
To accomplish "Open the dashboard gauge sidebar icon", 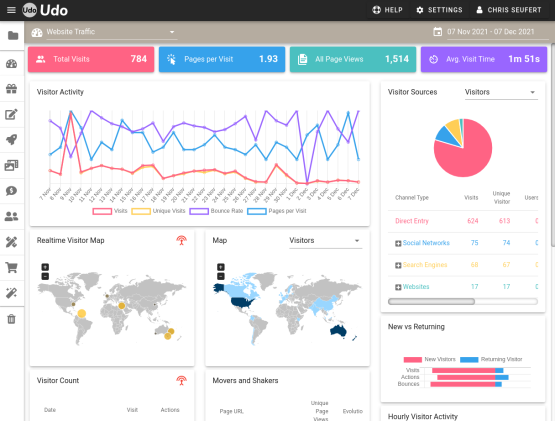I will 12,64.
